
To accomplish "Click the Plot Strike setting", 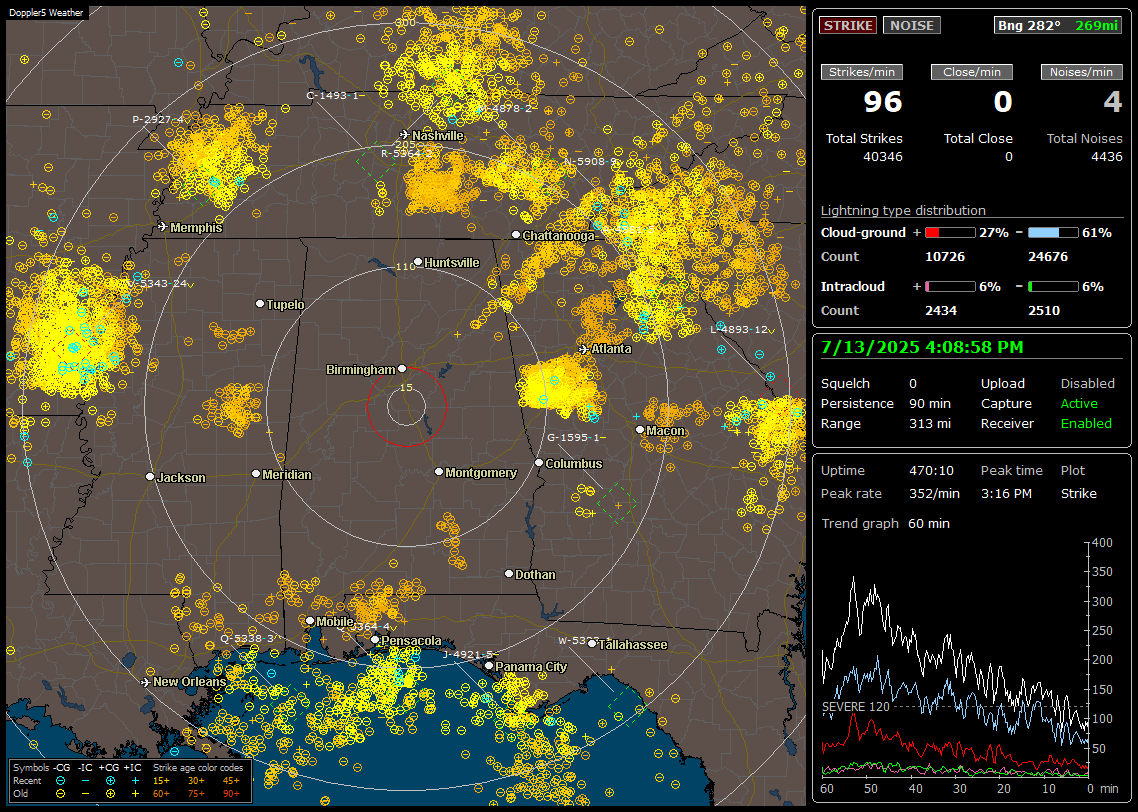I will click(1078, 493).
